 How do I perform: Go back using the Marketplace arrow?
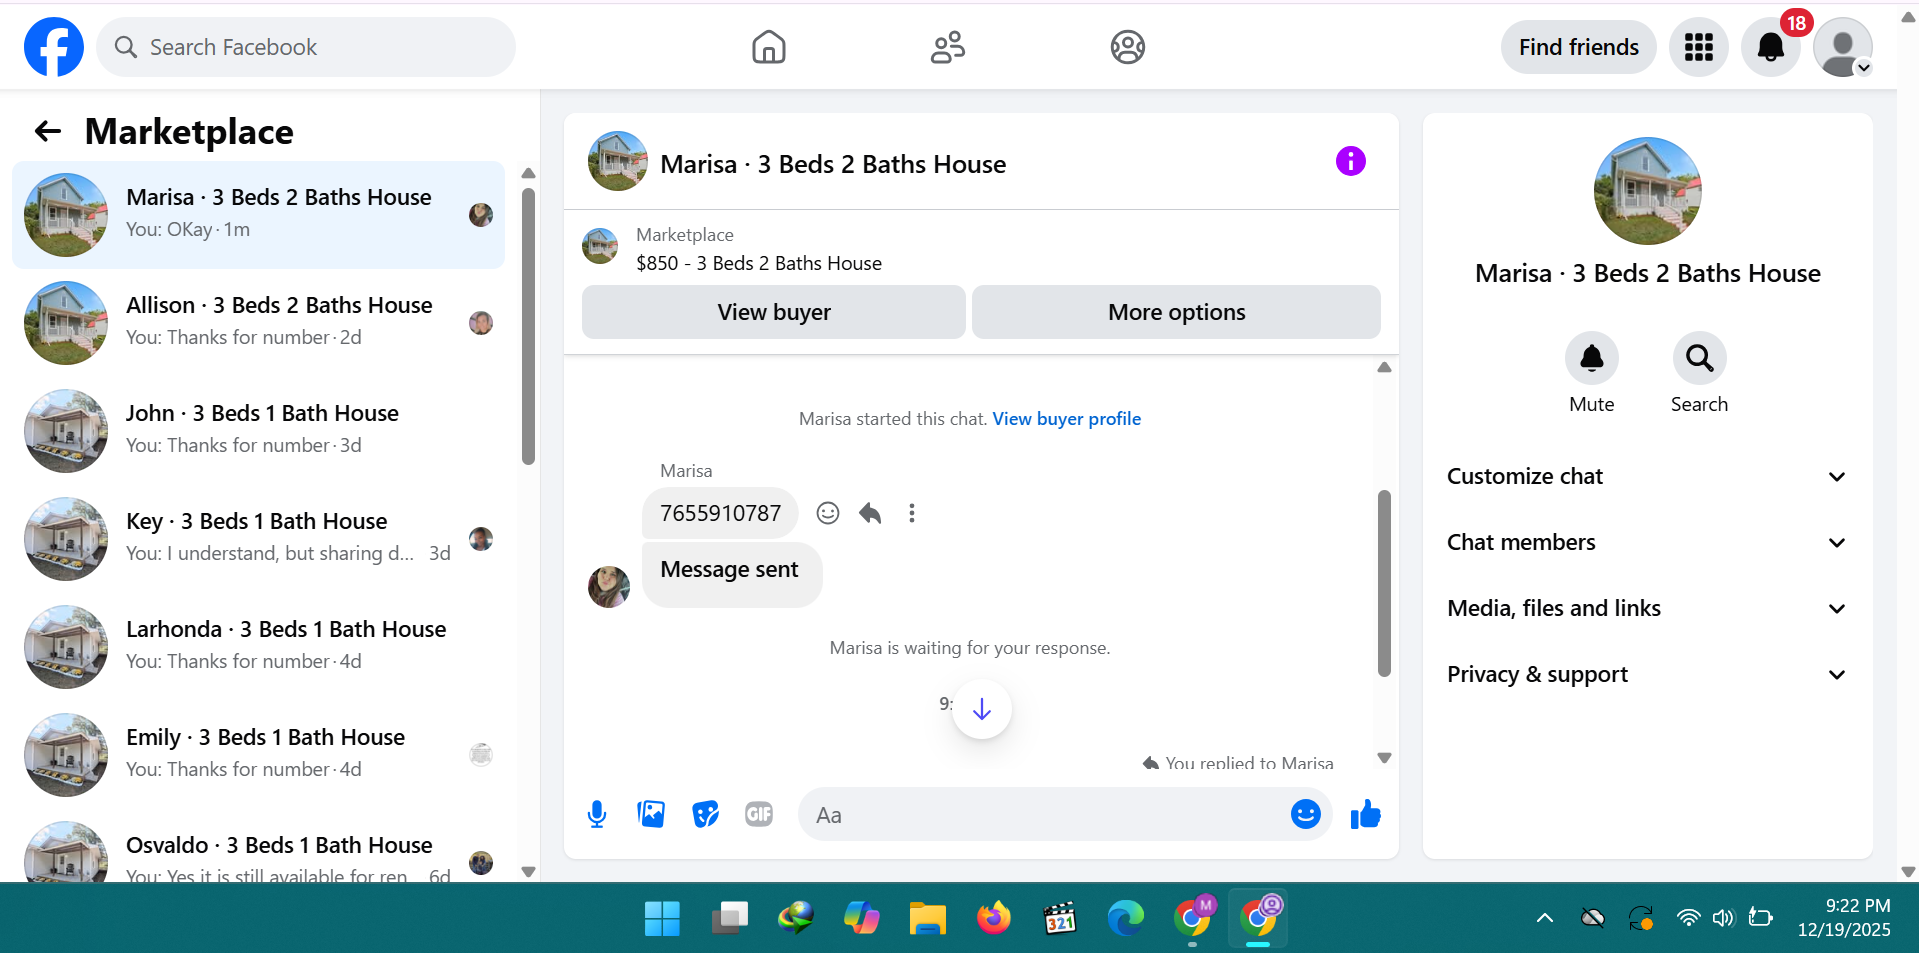pos(48,131)
